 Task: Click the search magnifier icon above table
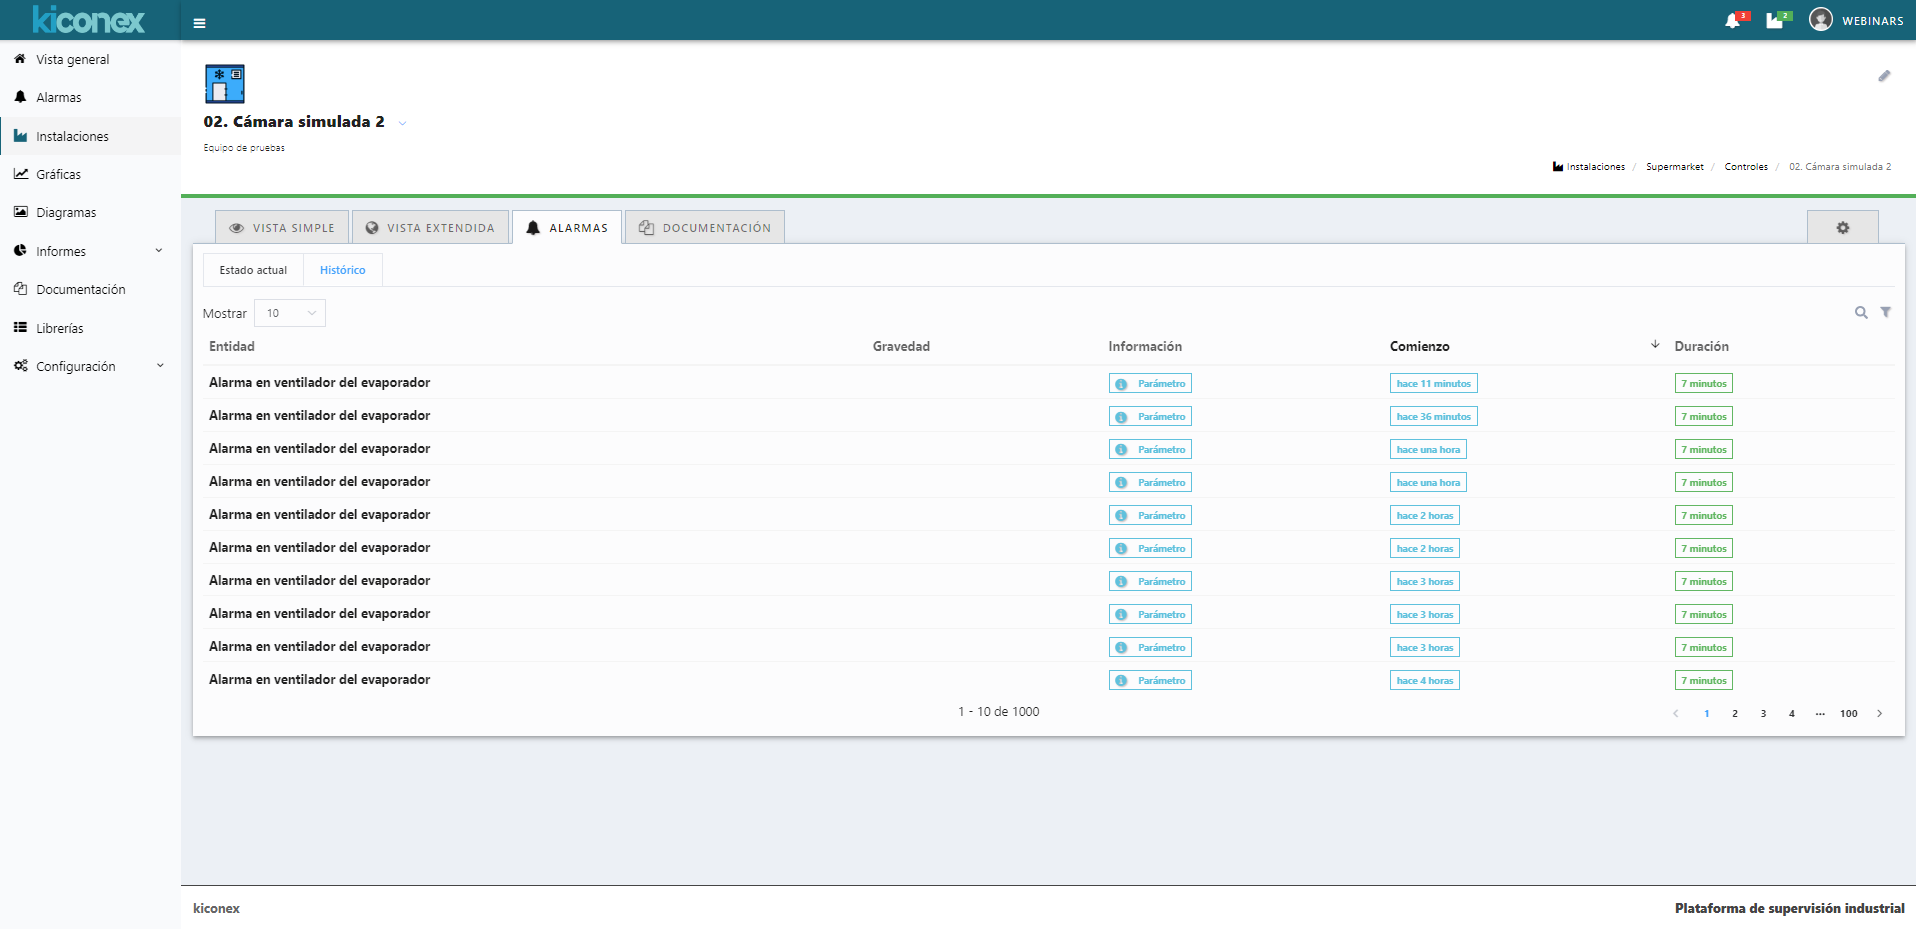pos(1861,313)
